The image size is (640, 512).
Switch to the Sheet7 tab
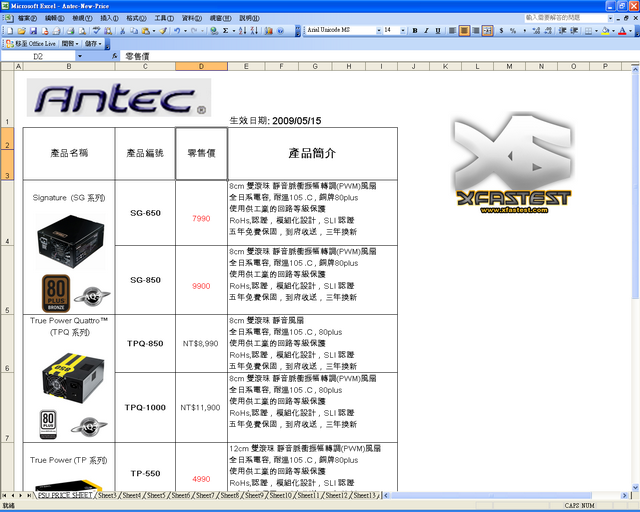(205, 495)
